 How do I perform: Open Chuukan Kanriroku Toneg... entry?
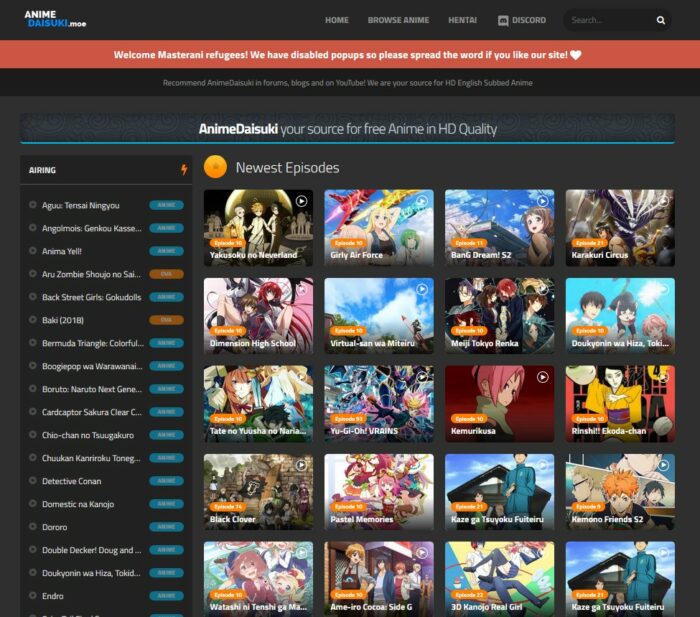[x=91, y=458]
